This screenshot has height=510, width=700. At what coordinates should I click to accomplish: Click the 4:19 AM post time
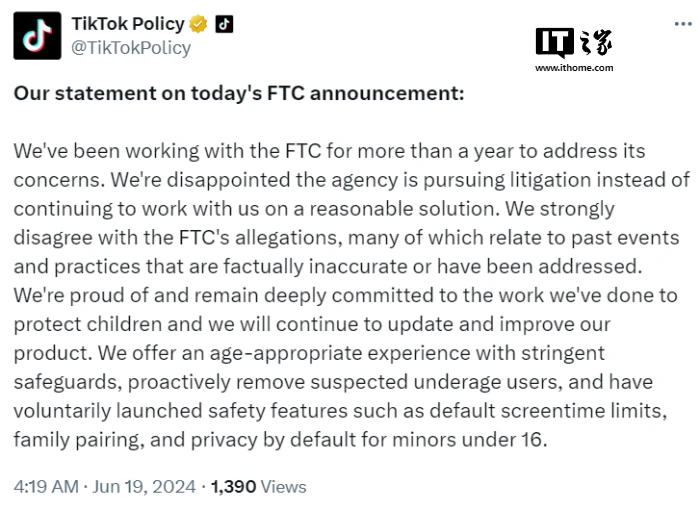(46, 487)
